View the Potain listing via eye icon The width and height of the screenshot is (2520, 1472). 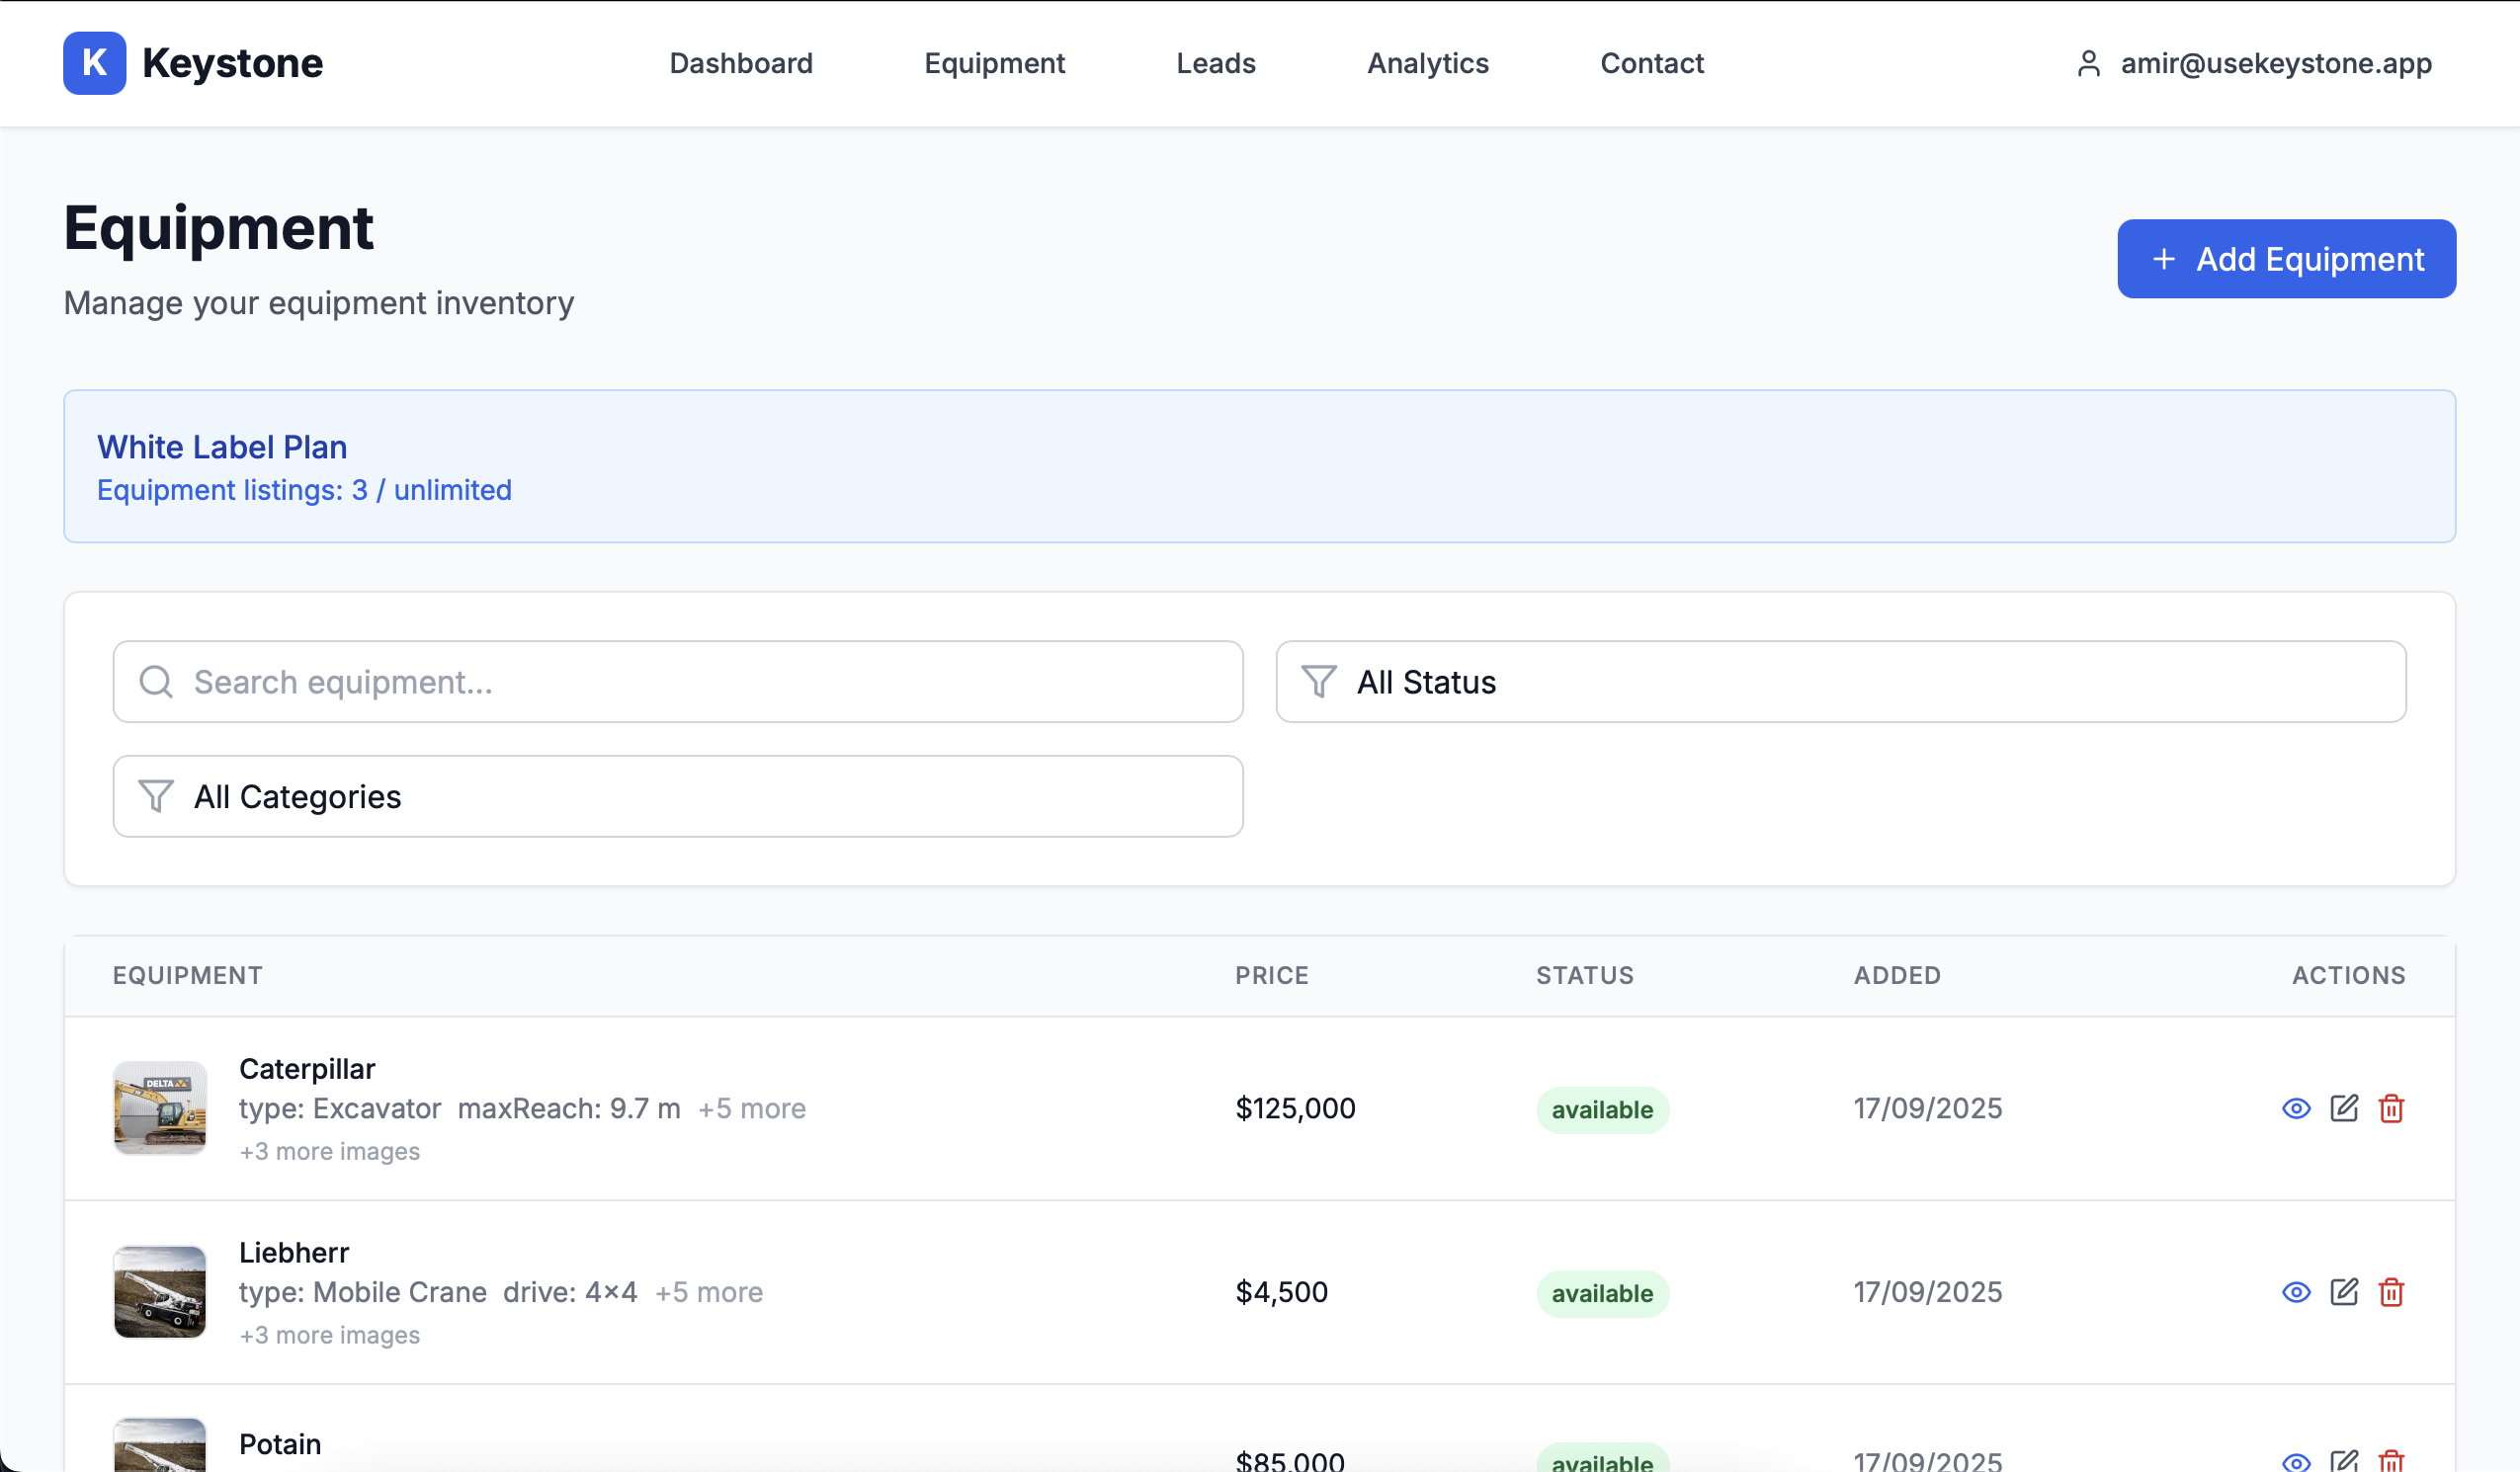(2296, 1462)
